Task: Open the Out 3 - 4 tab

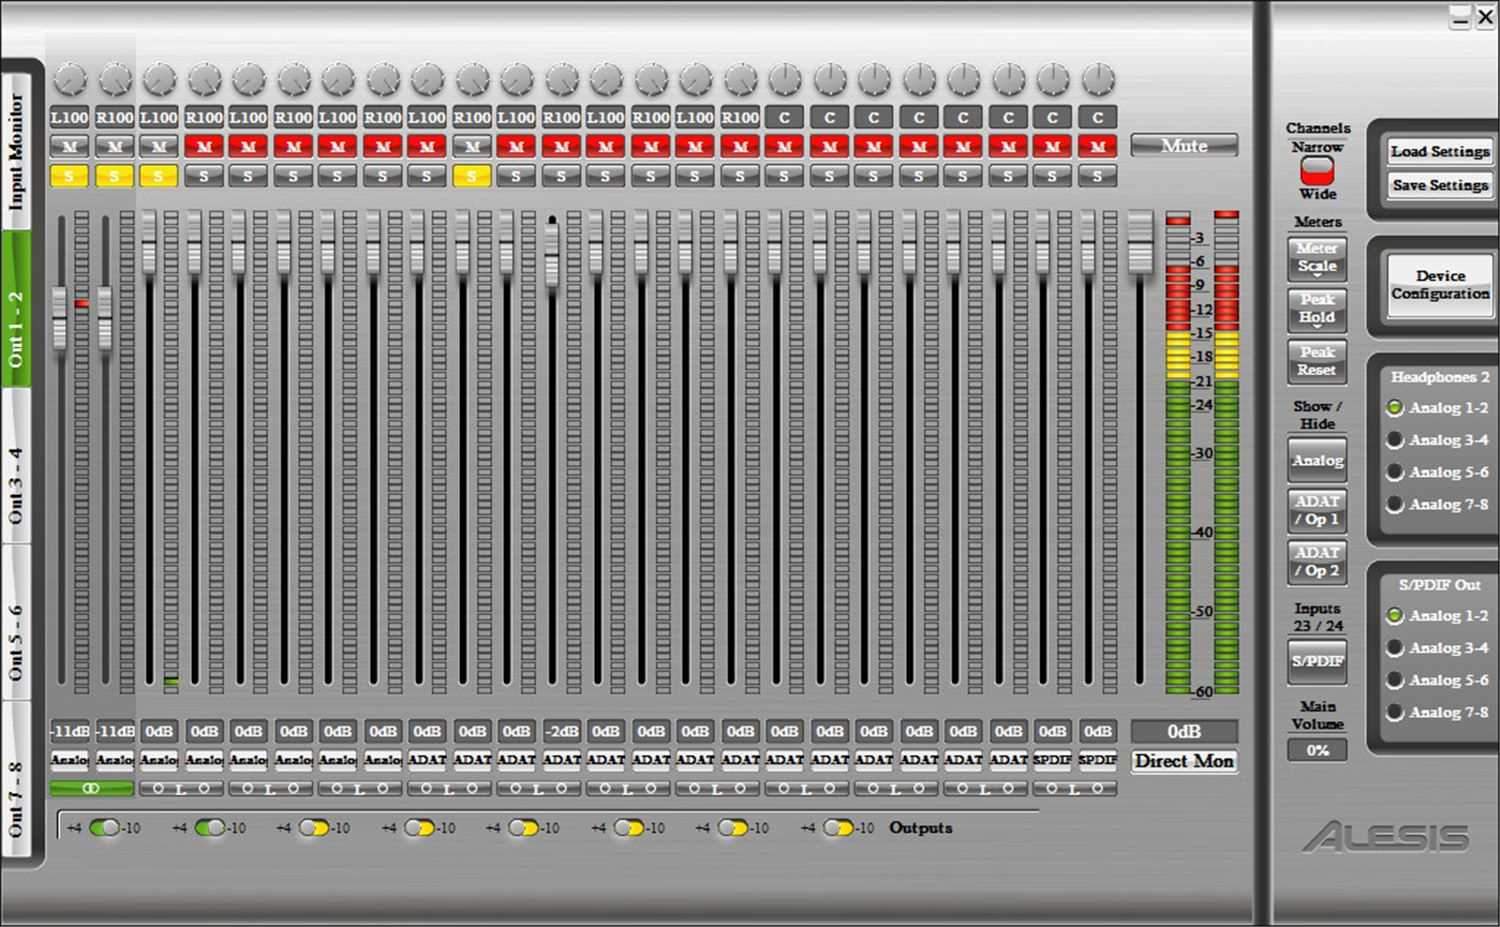Action: pos(16,467)
